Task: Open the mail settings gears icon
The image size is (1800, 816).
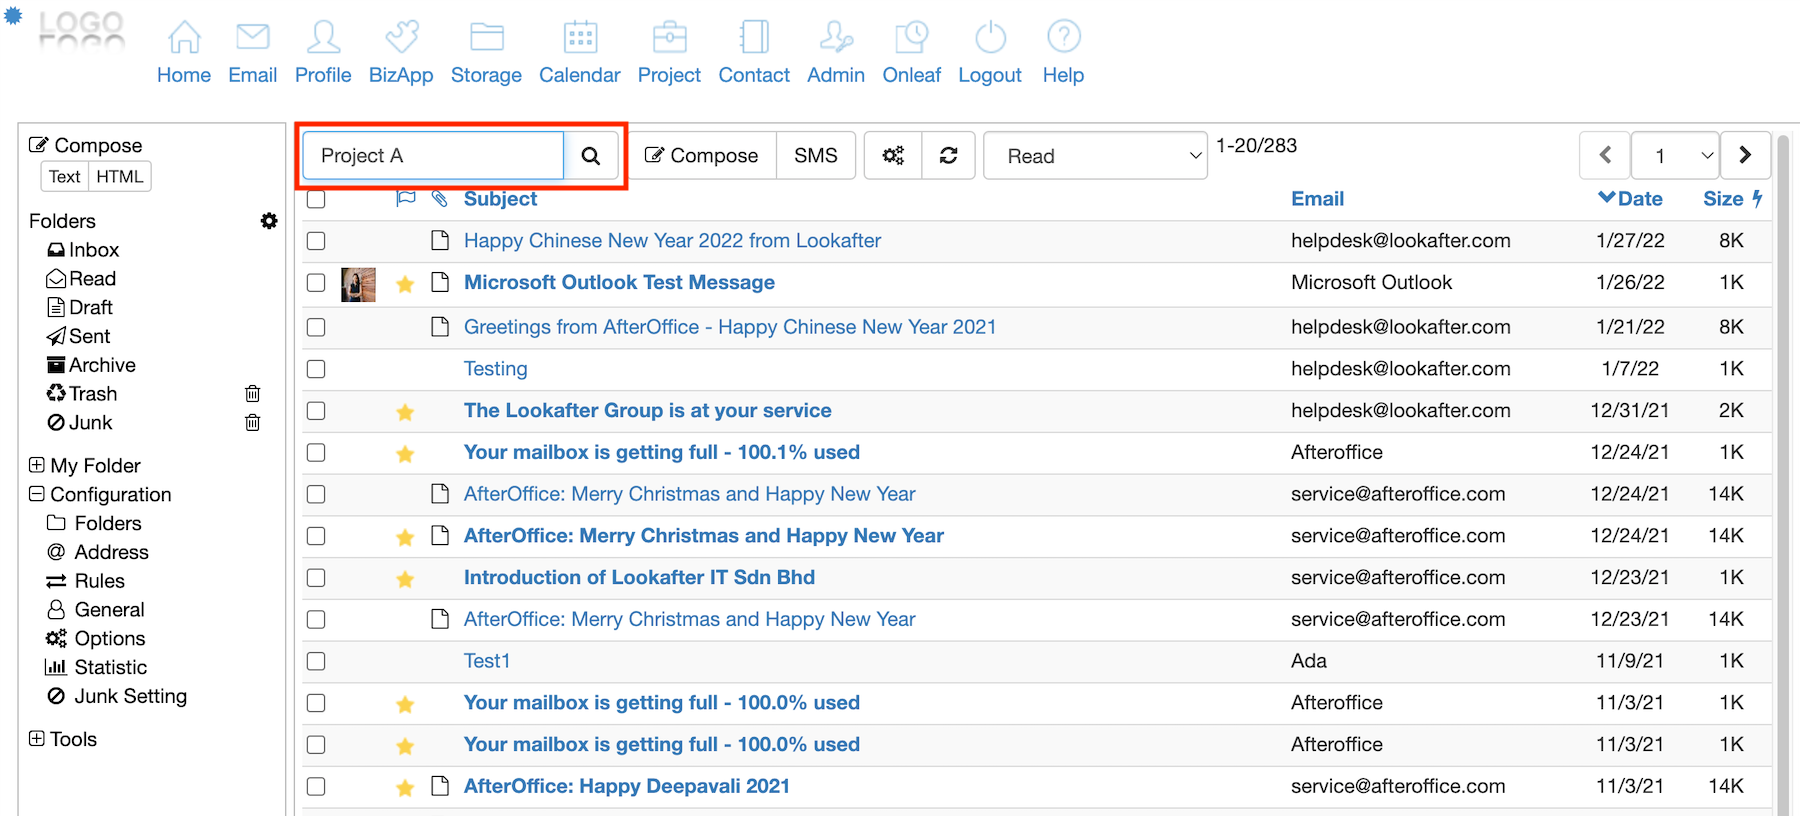Action: tap(893, 156)
